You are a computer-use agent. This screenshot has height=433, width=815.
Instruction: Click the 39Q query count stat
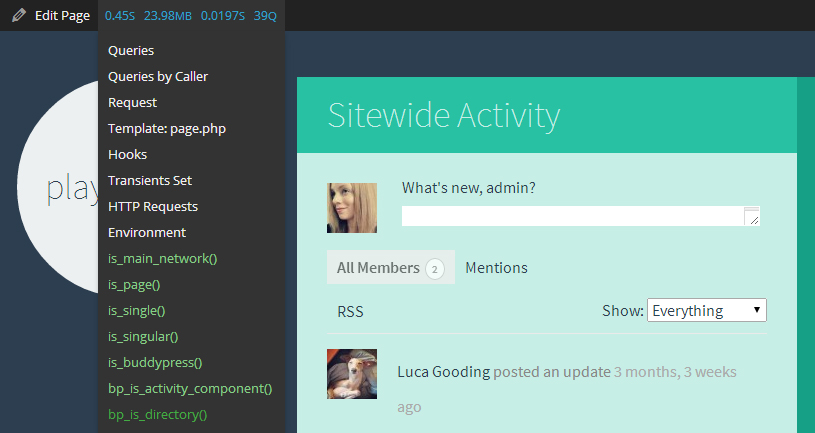pyautogui.click(x=265, y=16)
